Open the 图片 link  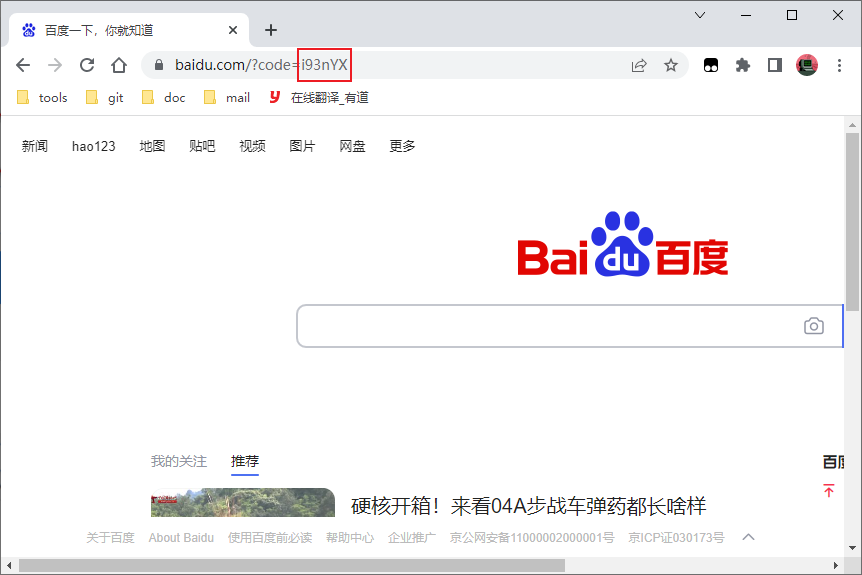point(302,146)
